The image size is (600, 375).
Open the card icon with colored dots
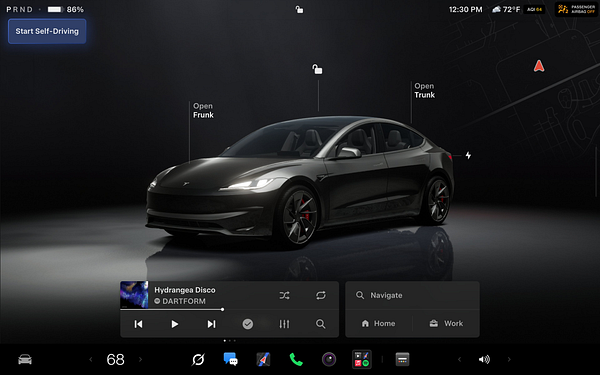click(402, 359)
